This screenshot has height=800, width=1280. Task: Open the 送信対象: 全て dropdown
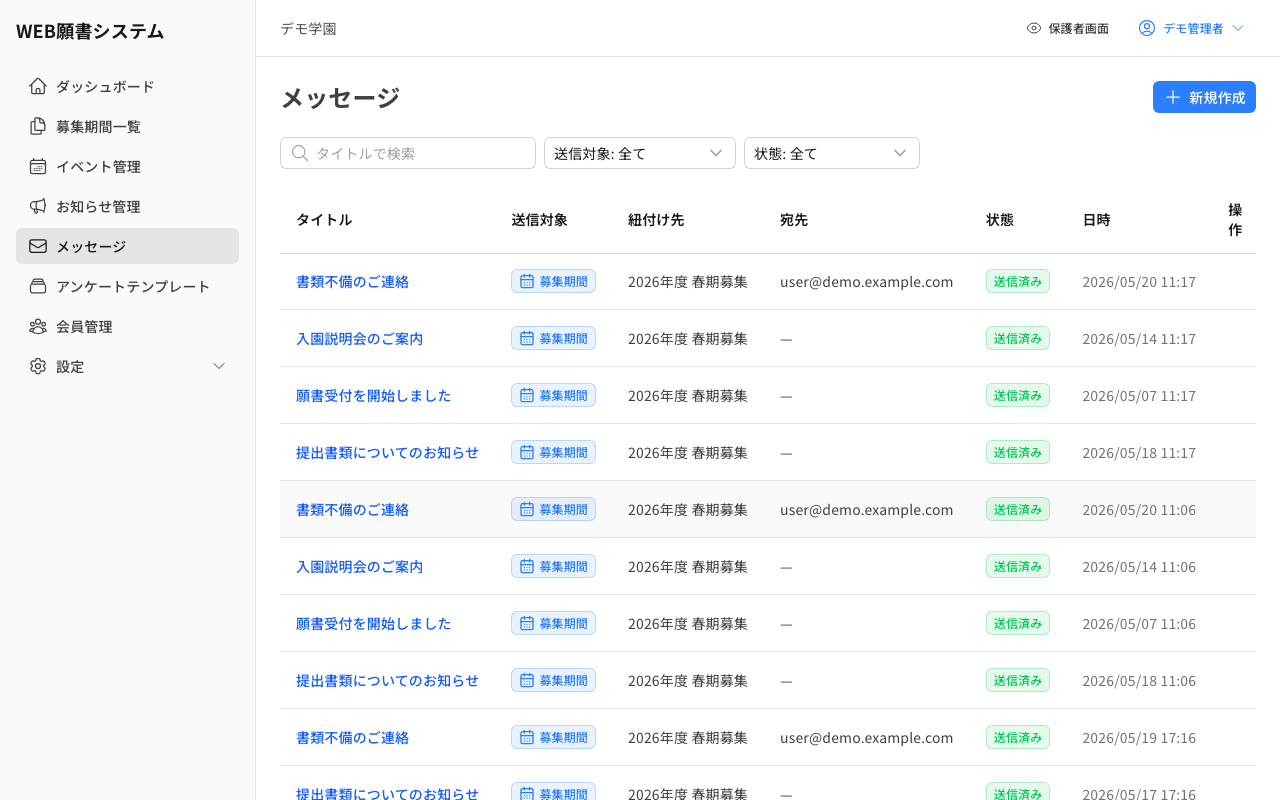640,153
